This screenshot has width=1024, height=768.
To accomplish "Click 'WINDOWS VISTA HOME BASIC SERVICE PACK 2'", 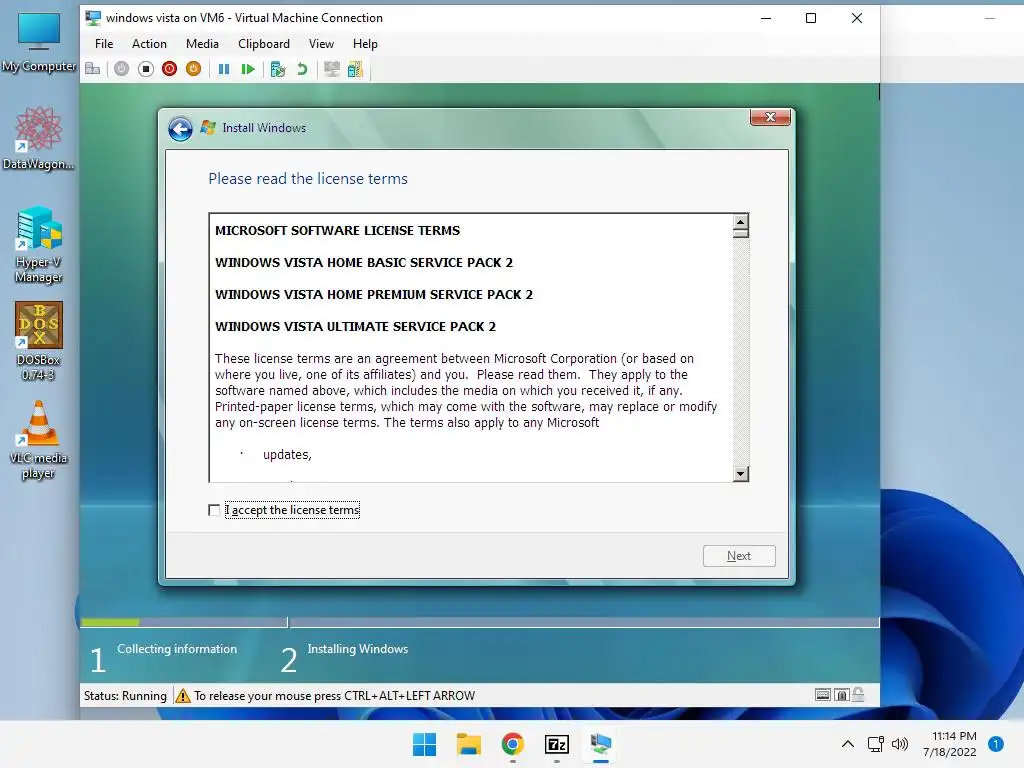I will coord(364,263).
